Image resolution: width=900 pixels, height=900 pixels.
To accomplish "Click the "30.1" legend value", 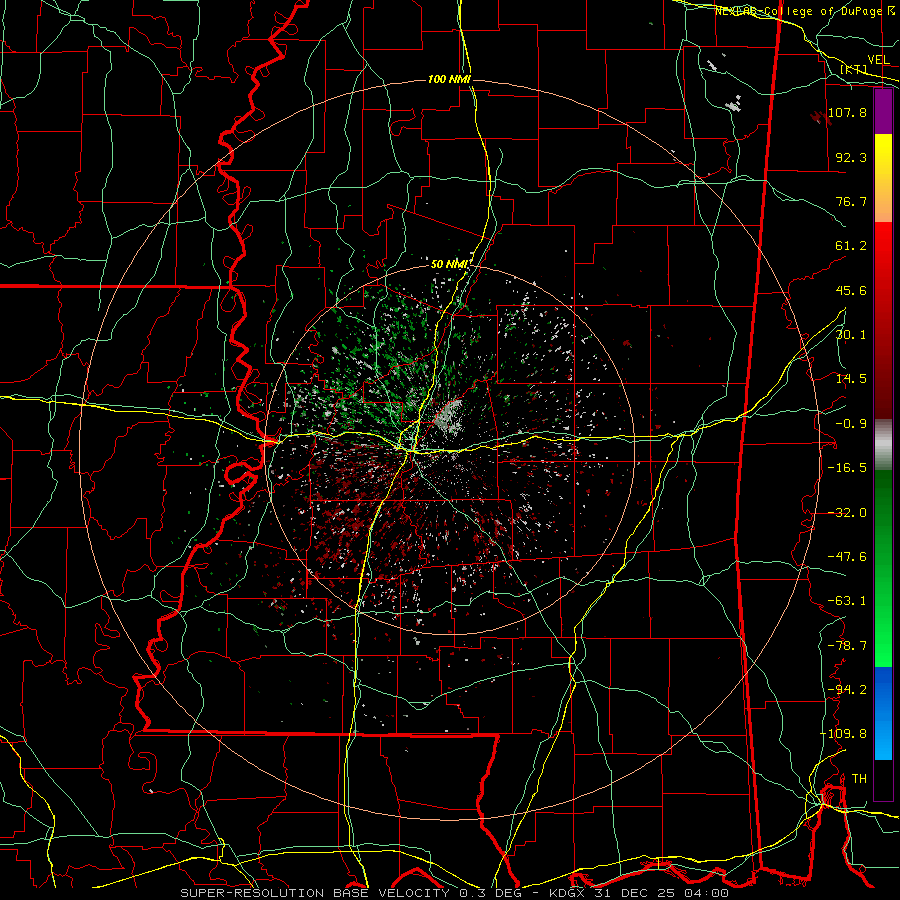I will tap(851, 335).
